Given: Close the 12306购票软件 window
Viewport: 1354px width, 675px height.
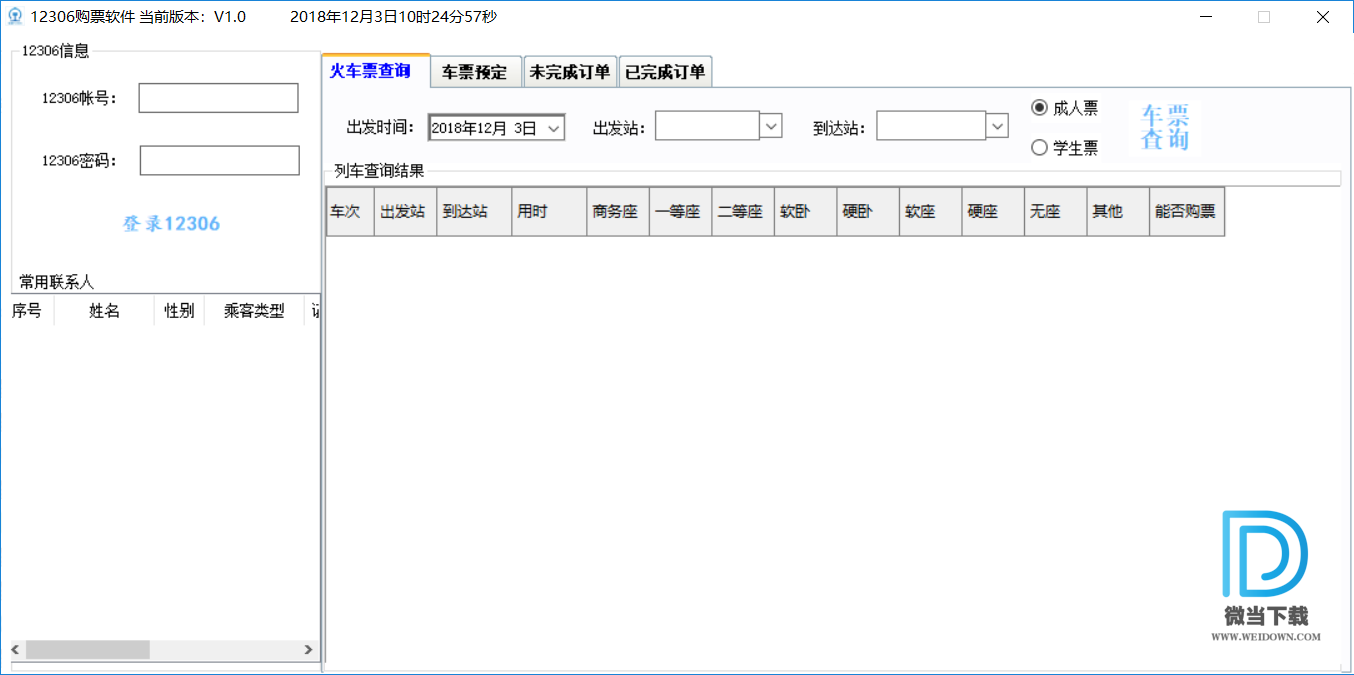Looking at the screenshot, I should (x=1322, y=17).
